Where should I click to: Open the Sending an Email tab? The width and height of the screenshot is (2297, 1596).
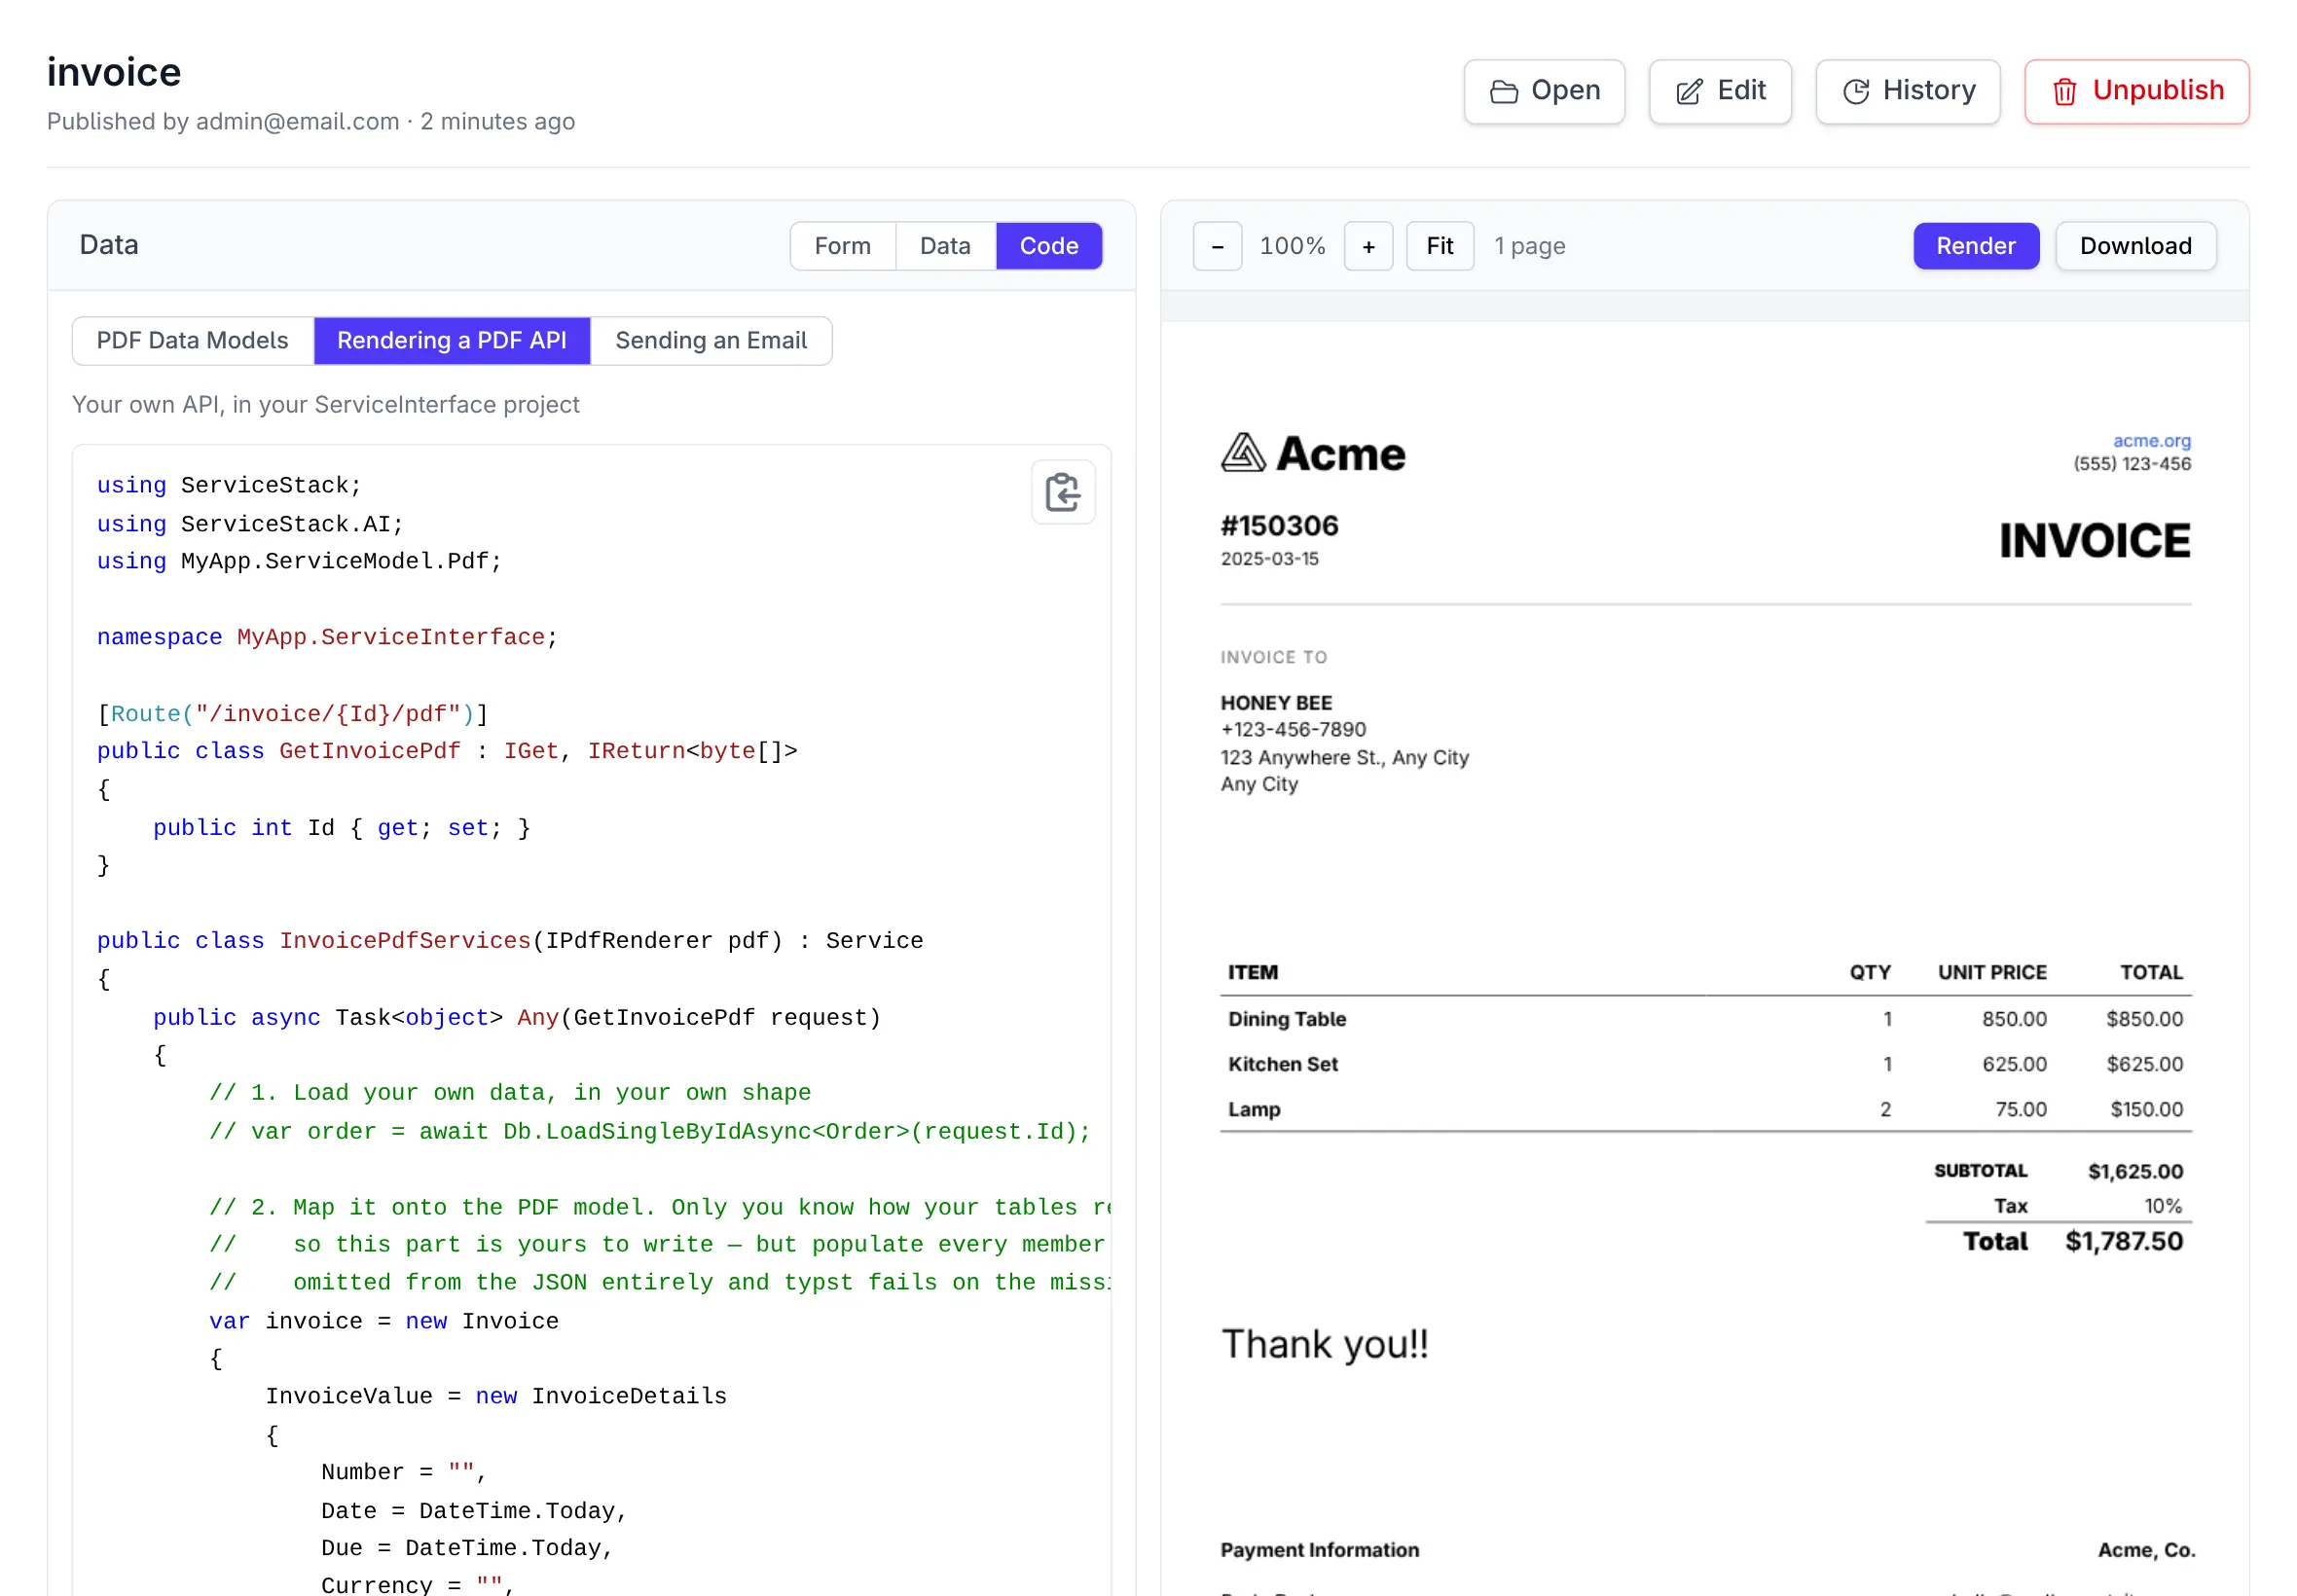coord(710,340)
